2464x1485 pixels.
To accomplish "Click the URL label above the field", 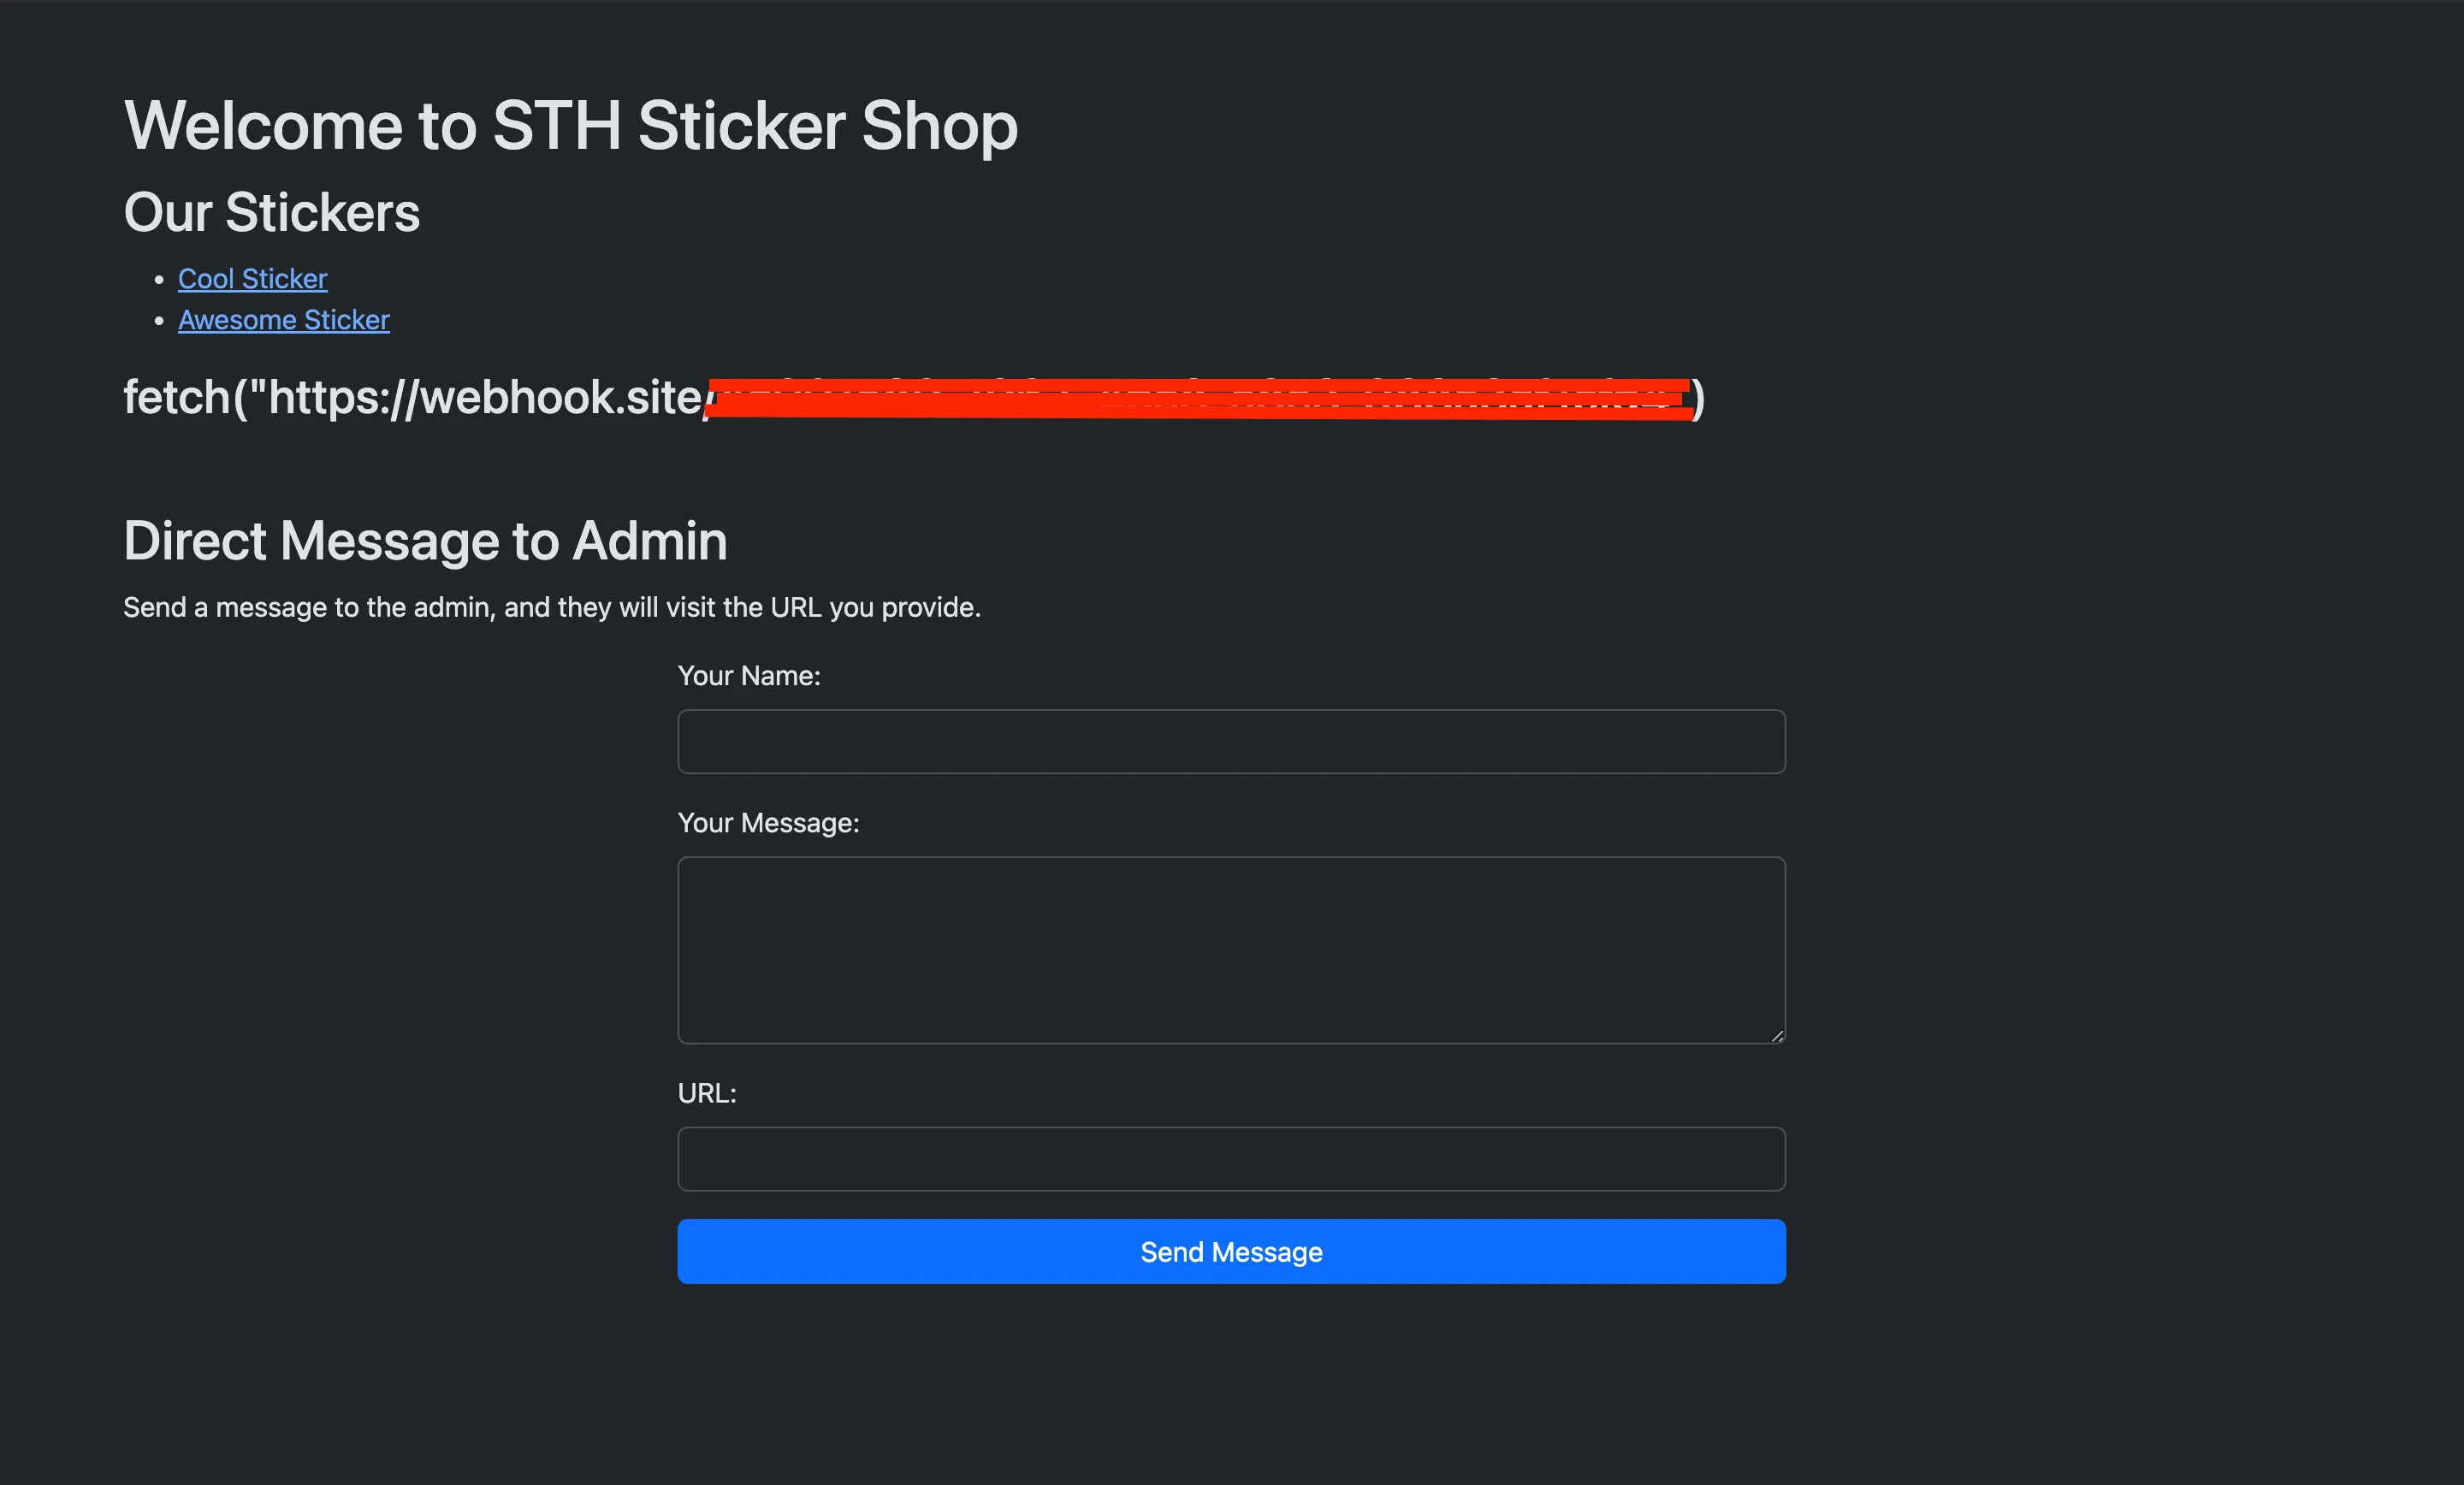I will (x=707, y=1093).
